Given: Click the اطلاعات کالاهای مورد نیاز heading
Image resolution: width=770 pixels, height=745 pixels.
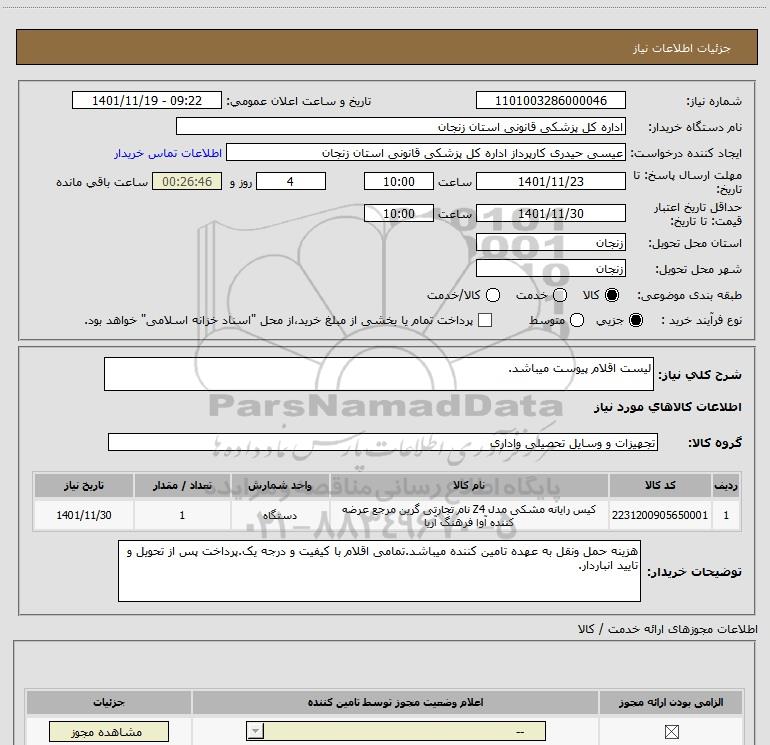Looking at the screenshot, I should (667, 407).
